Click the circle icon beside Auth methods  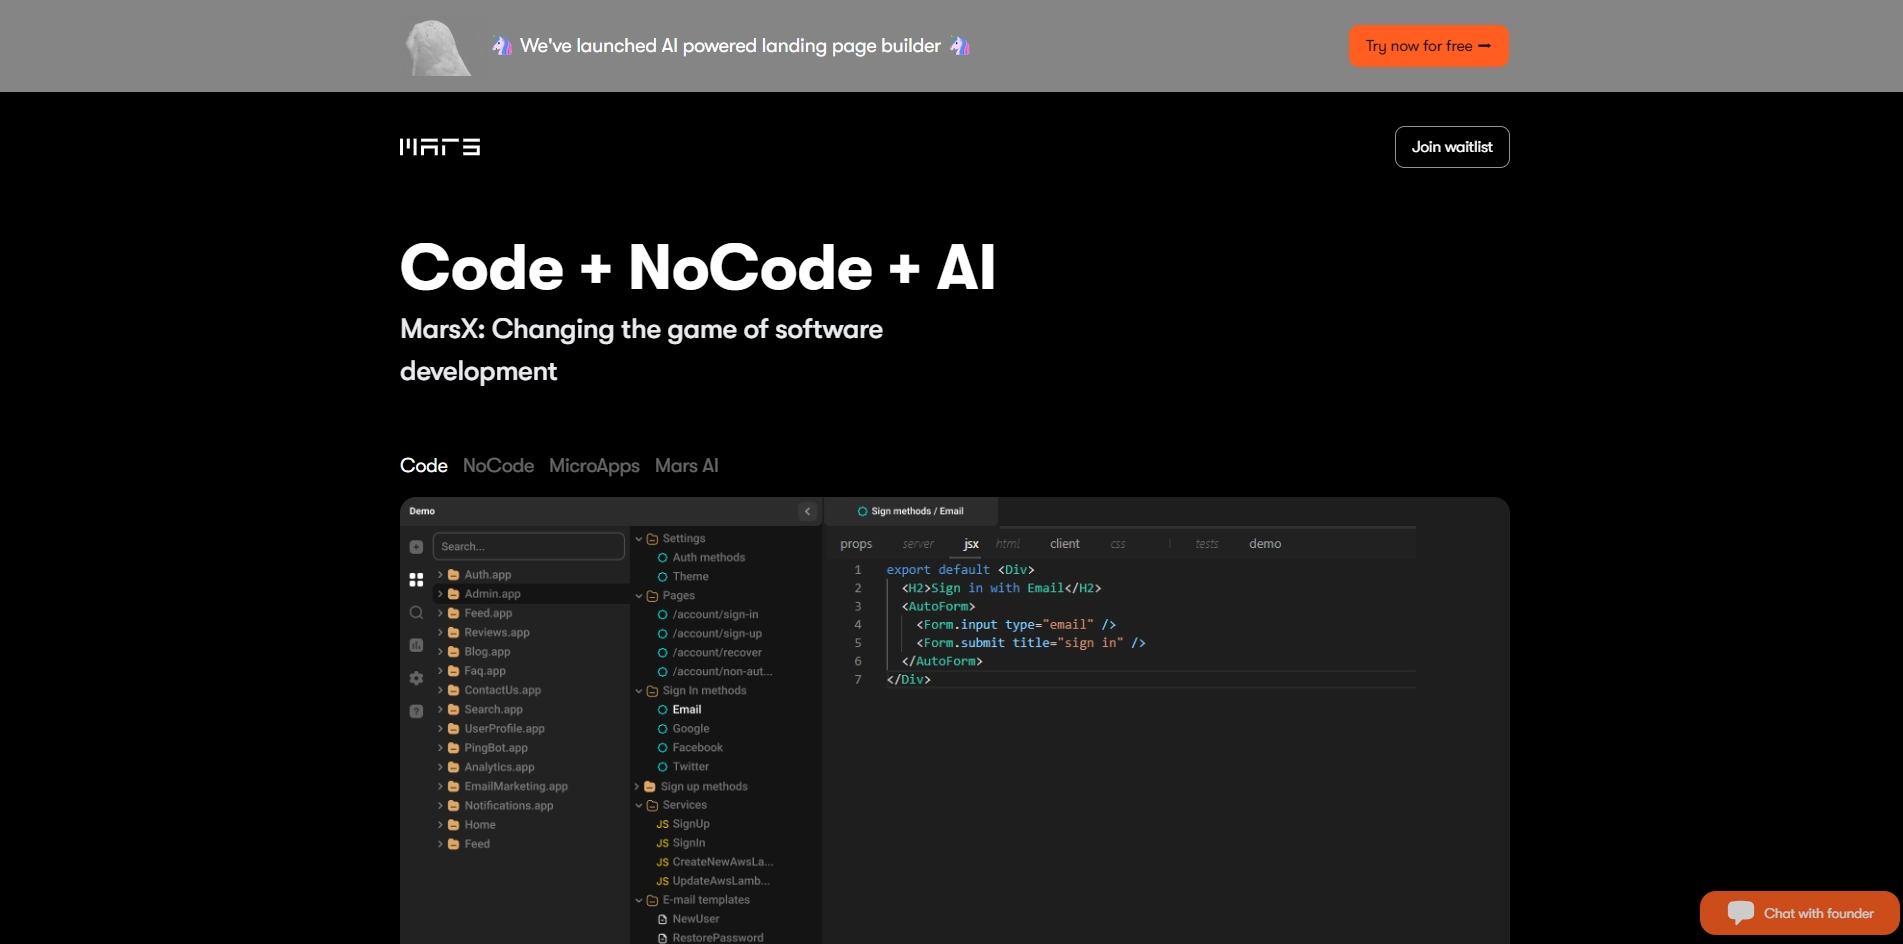662,558
